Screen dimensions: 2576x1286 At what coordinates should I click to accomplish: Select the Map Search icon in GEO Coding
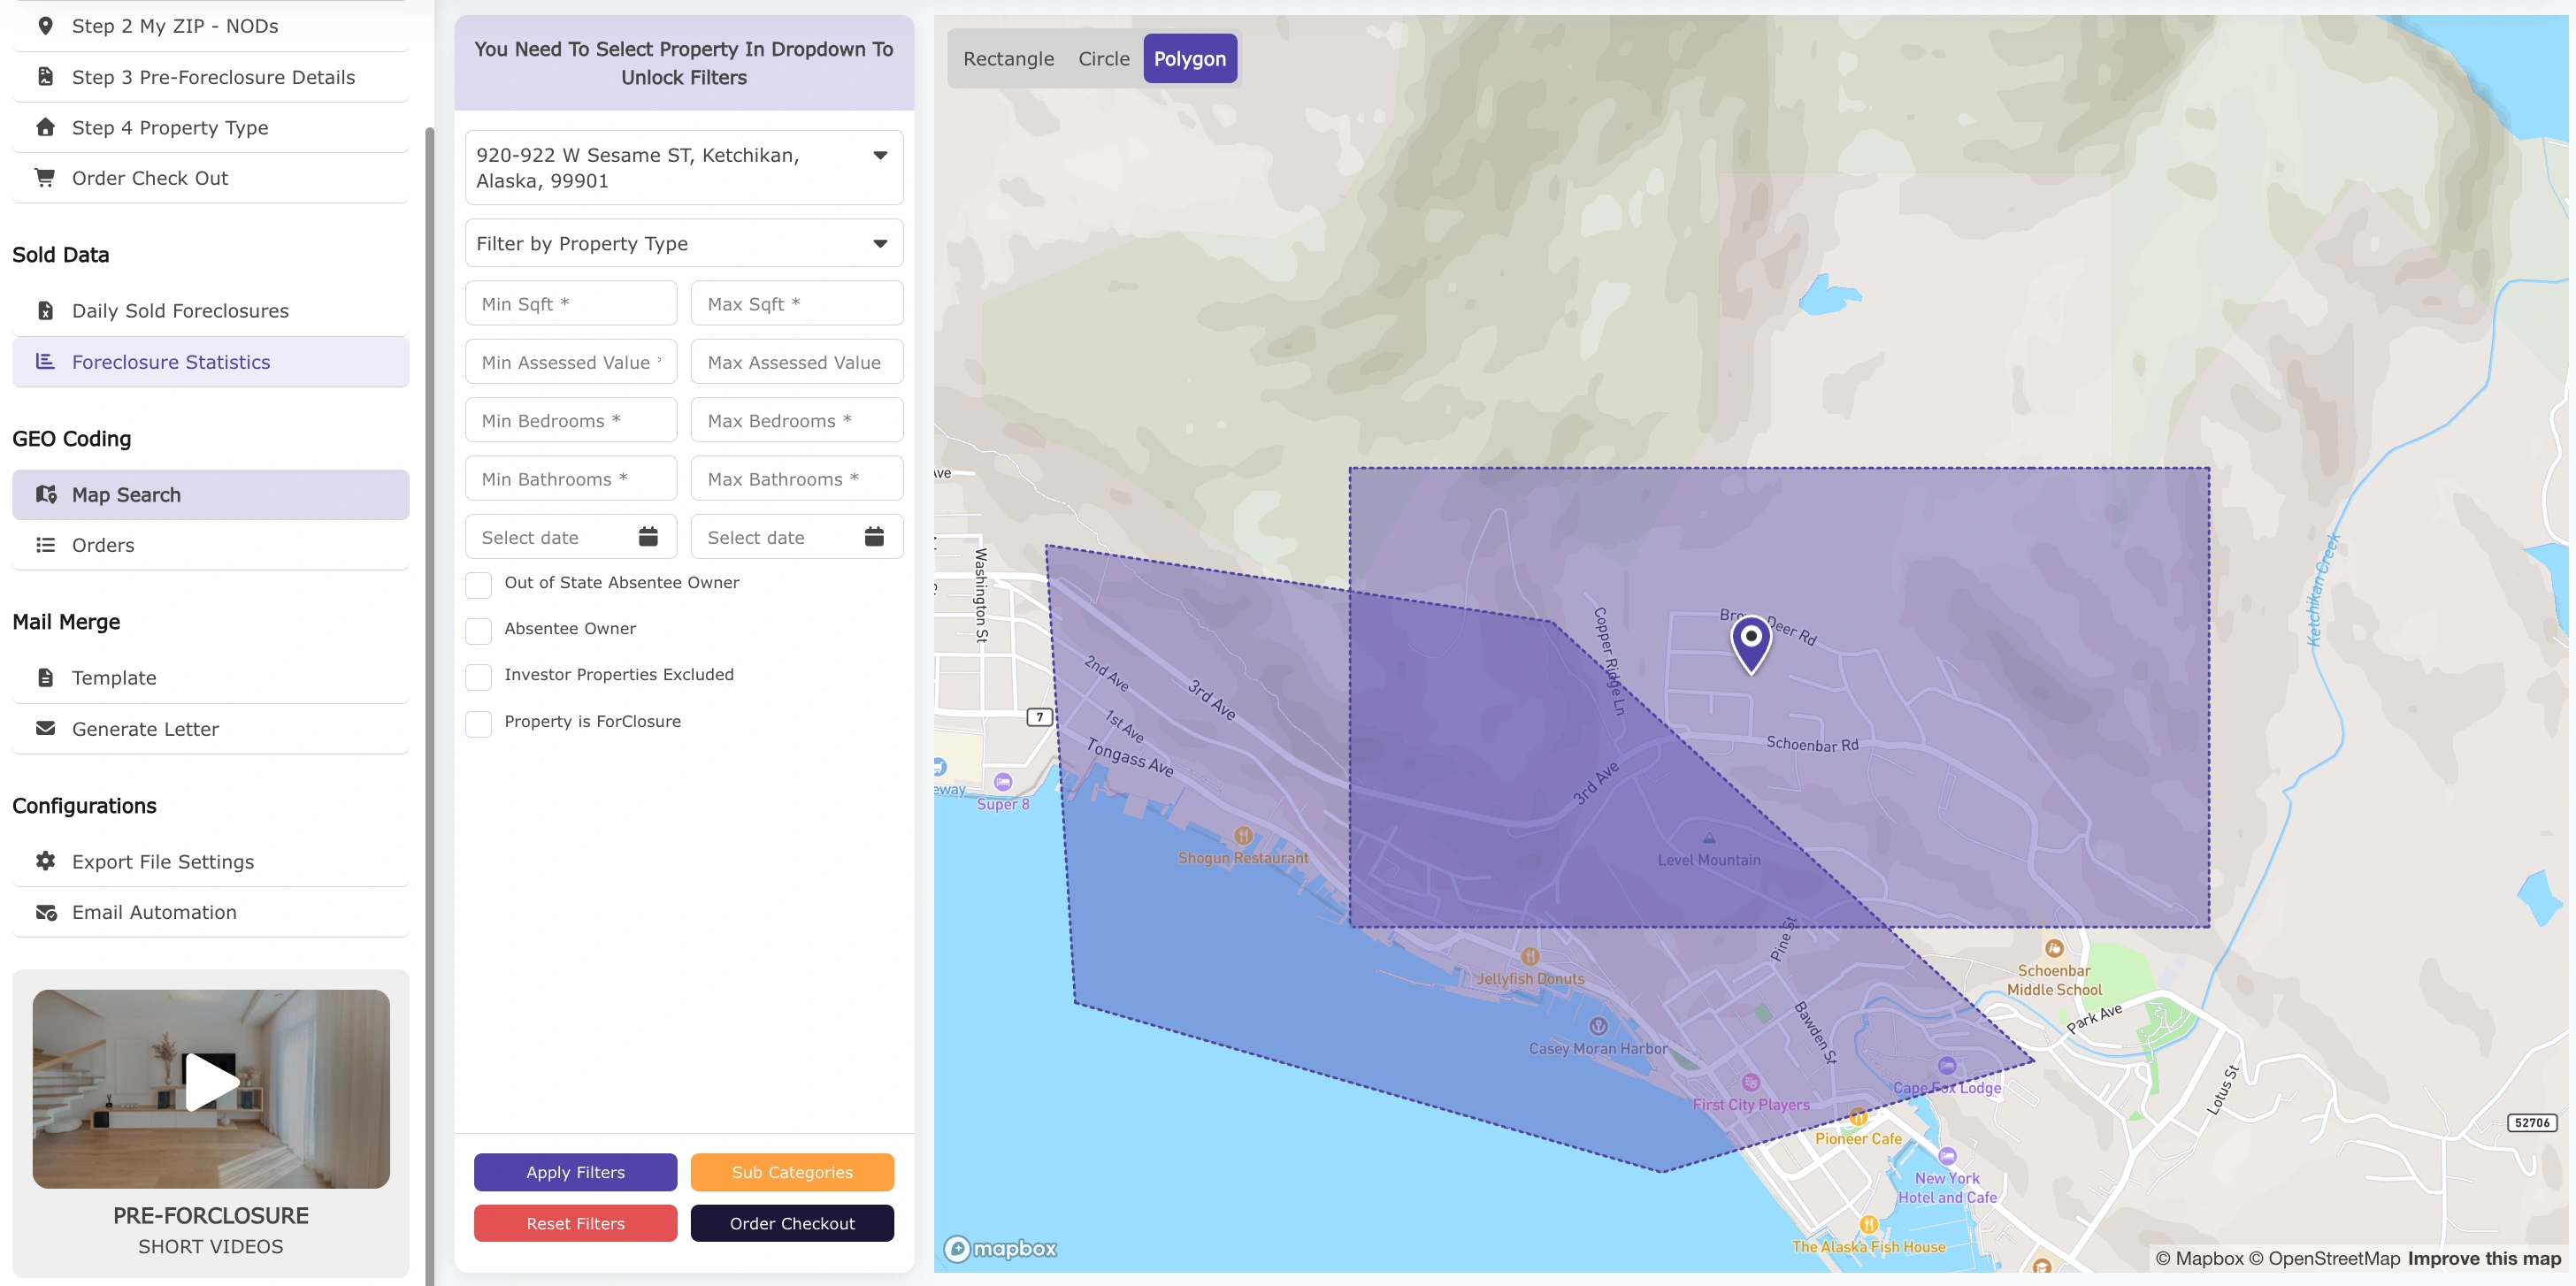pyautogui.click(x=46, y=494)
